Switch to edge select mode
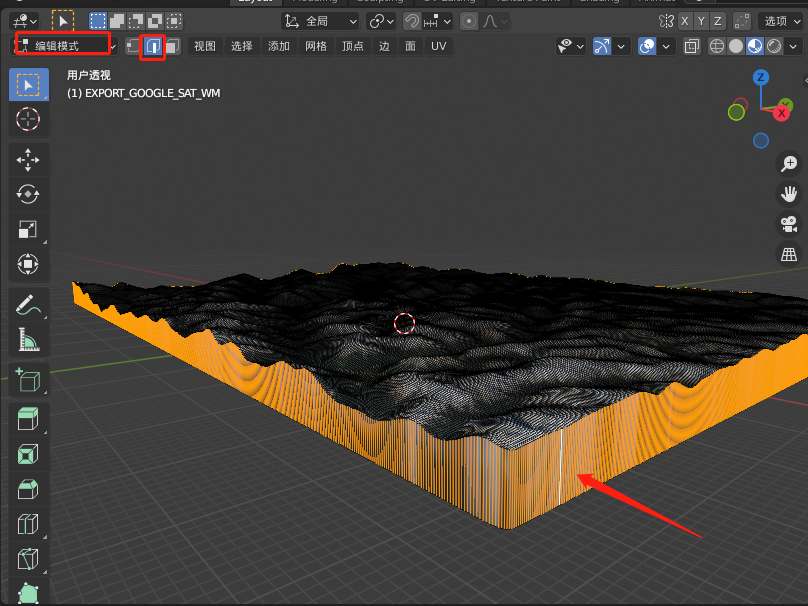This screenshot has width=808, height=606. (x=153, y=46)
